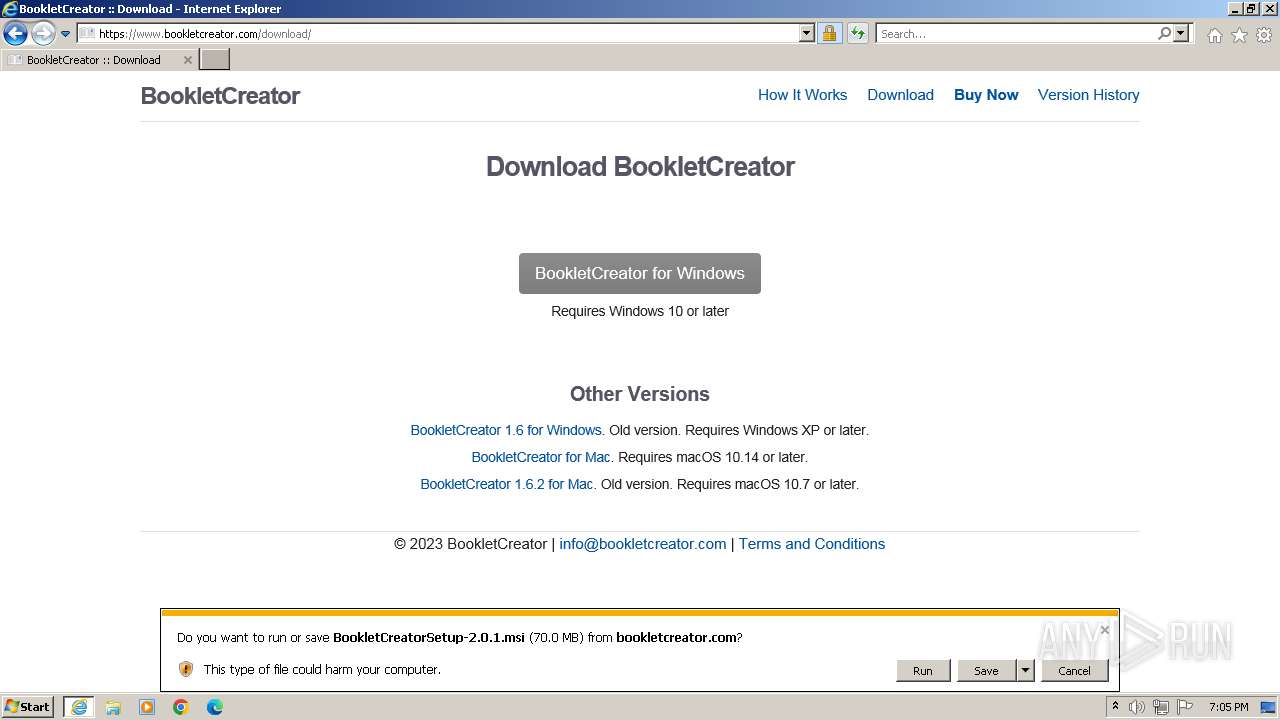Viewport: 1280px width, 720px height.
Task: Go forward with the browser Forward arrow
Action: (x=43, y=34)
